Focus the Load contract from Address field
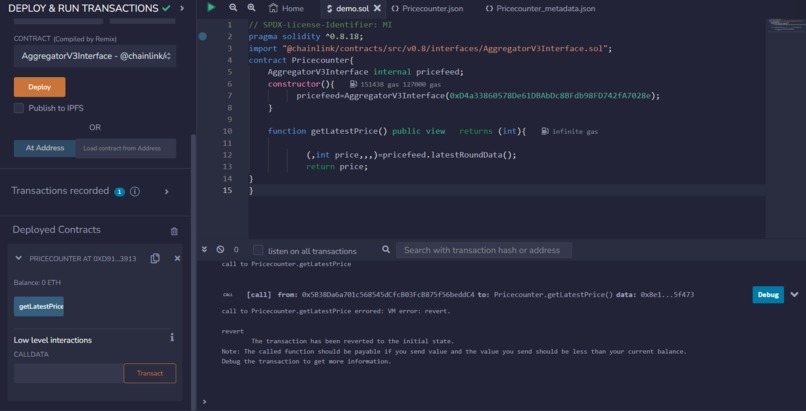The height and width of the screenshot is (411, 806). [126, 148]
